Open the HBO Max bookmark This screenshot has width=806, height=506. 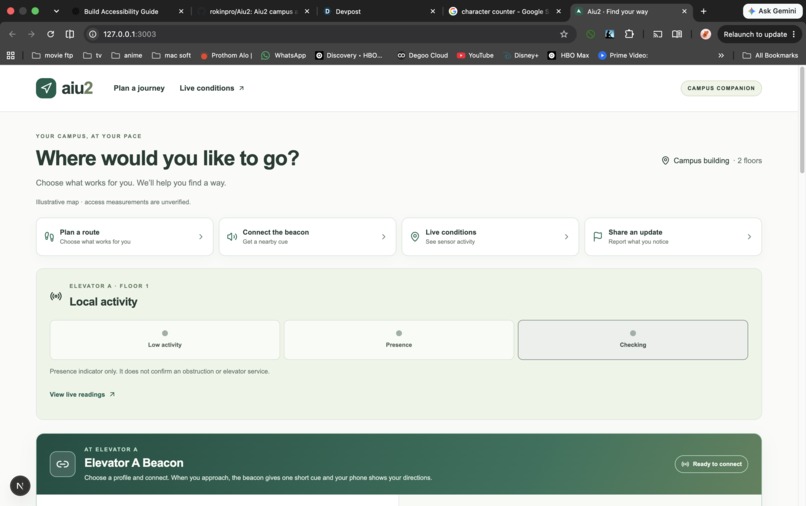pyautogui.click(x=569, y=55)
